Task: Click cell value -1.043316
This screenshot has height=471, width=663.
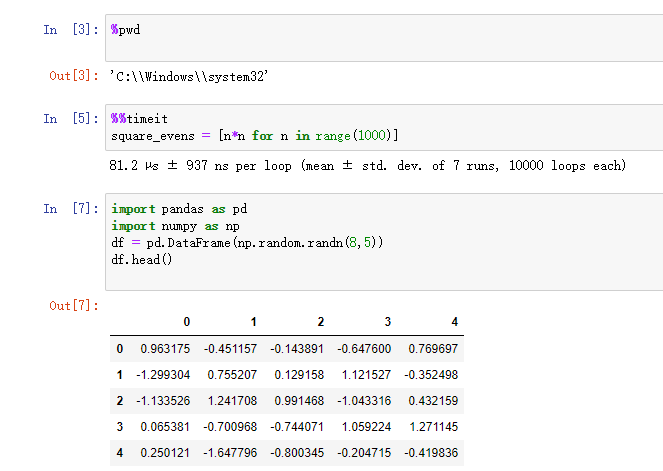Action: [x=364, y=401]
